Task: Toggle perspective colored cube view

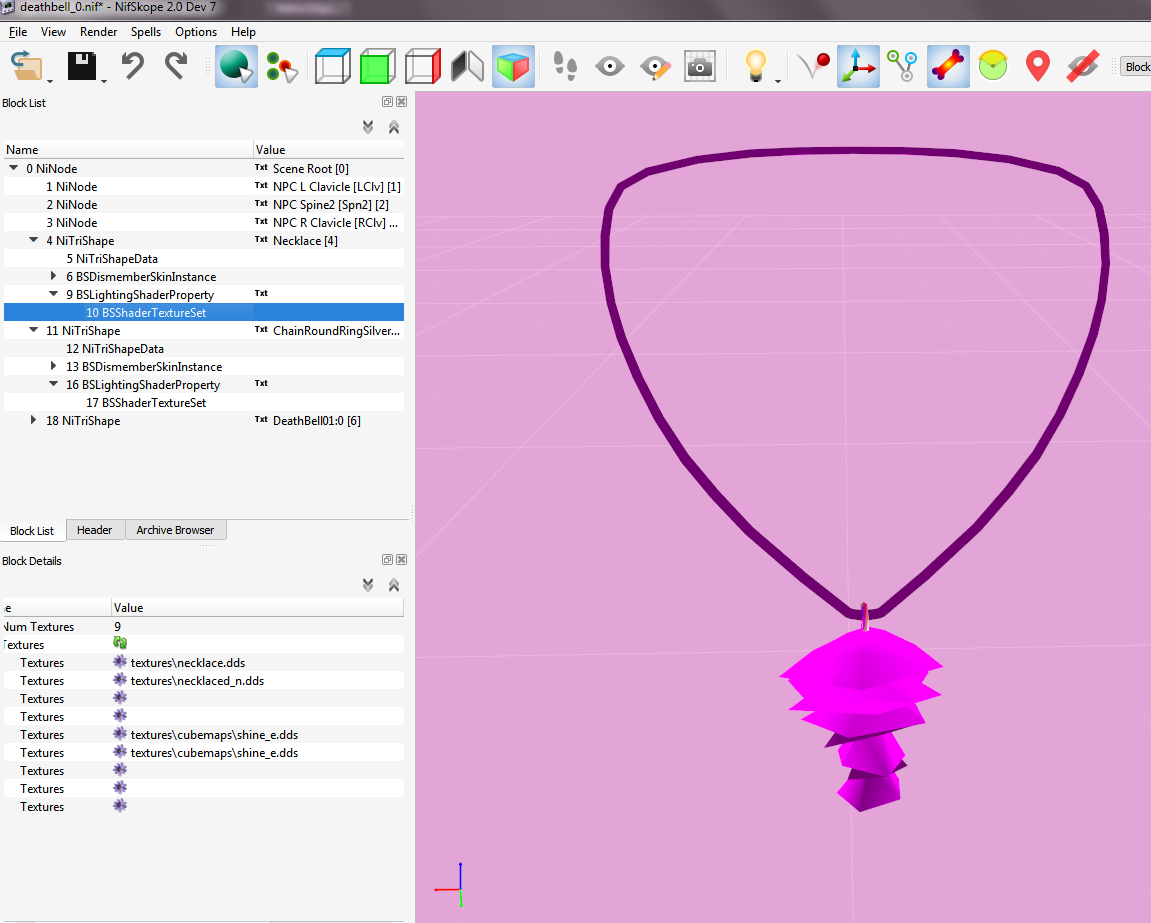Action: point(513,66)
